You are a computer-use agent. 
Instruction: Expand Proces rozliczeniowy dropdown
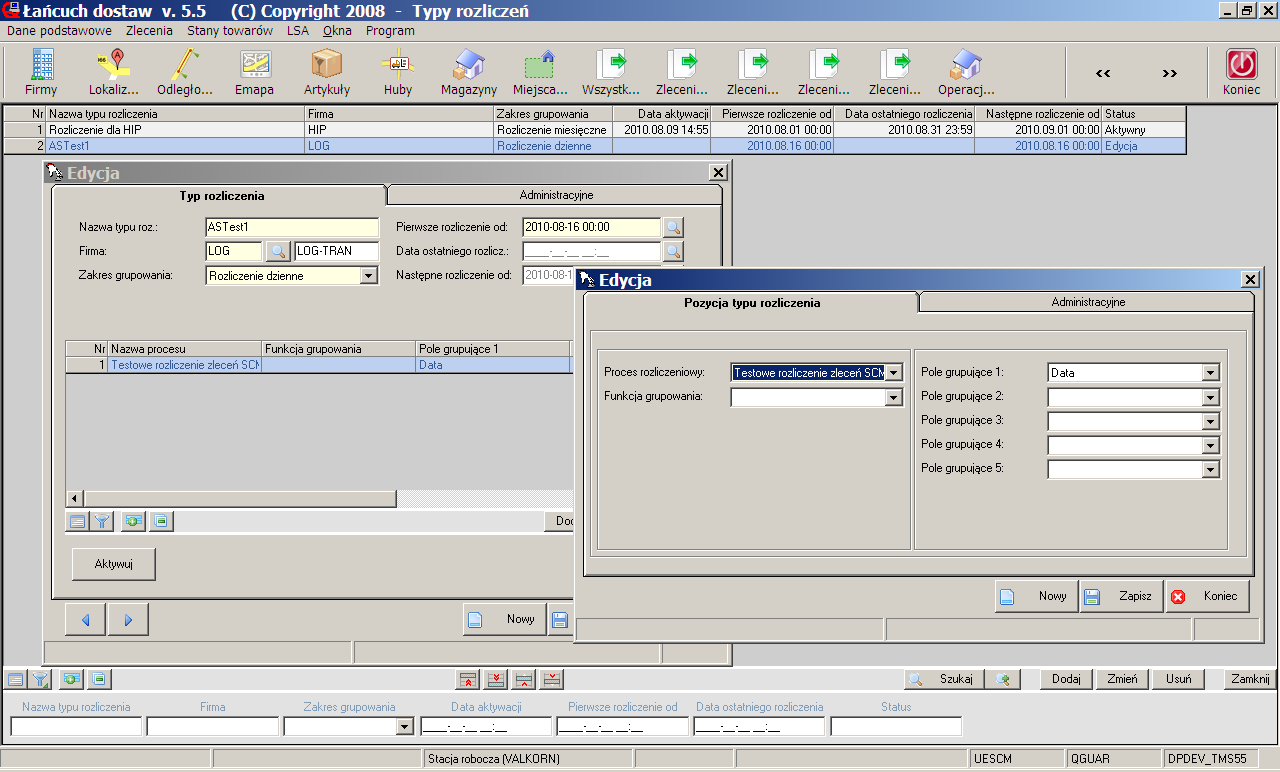coord(894,373)
